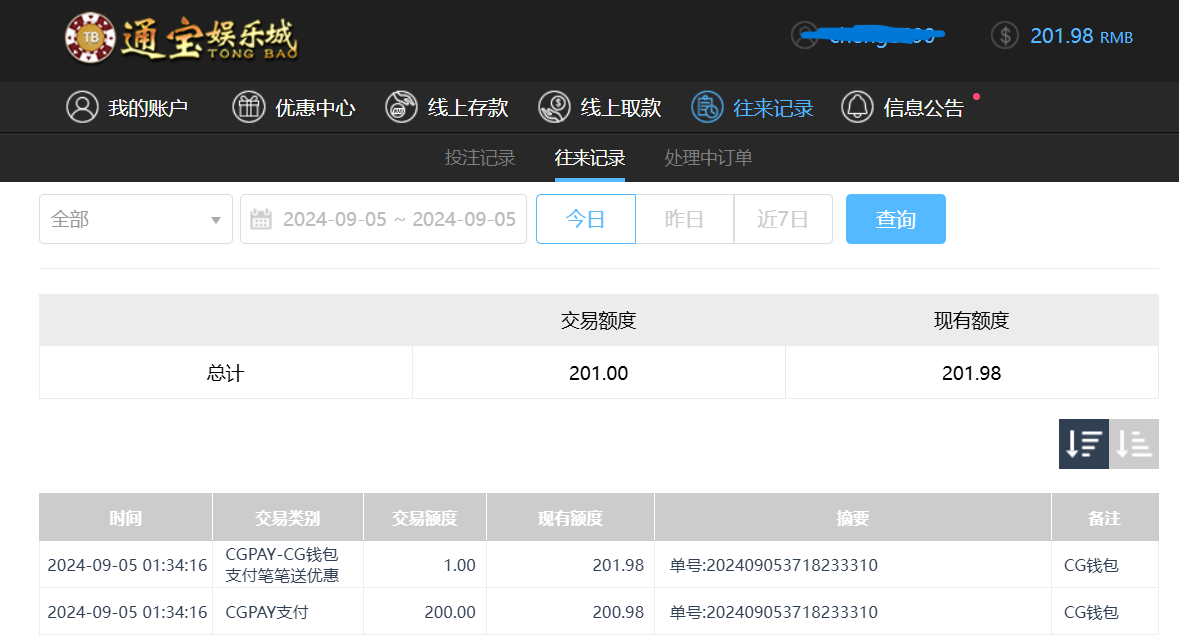Expand the date range picker field

click(x=383, y=218)
